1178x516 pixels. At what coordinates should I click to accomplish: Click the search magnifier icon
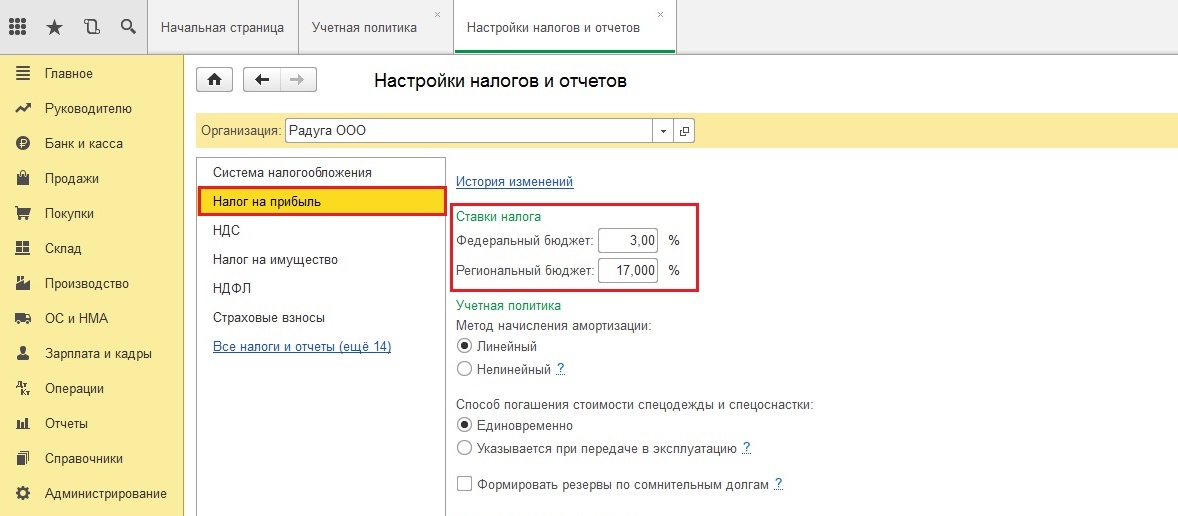pyautogui.click(x=128, y=27)
